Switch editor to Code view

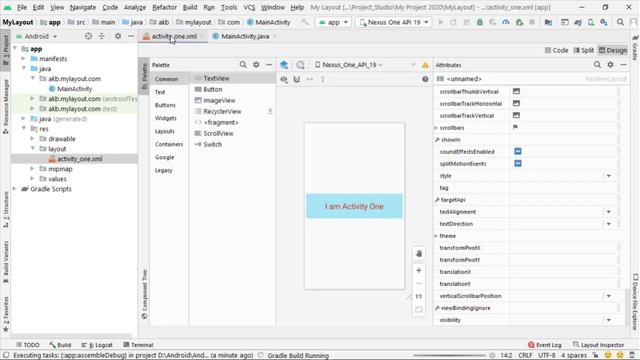coord(556,50)
